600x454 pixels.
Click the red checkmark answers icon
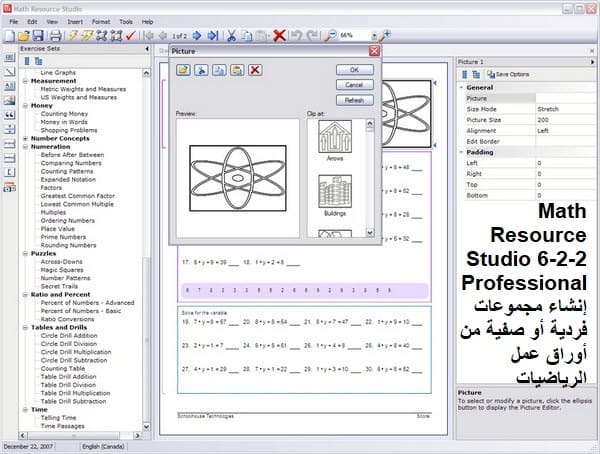(130, 36)
